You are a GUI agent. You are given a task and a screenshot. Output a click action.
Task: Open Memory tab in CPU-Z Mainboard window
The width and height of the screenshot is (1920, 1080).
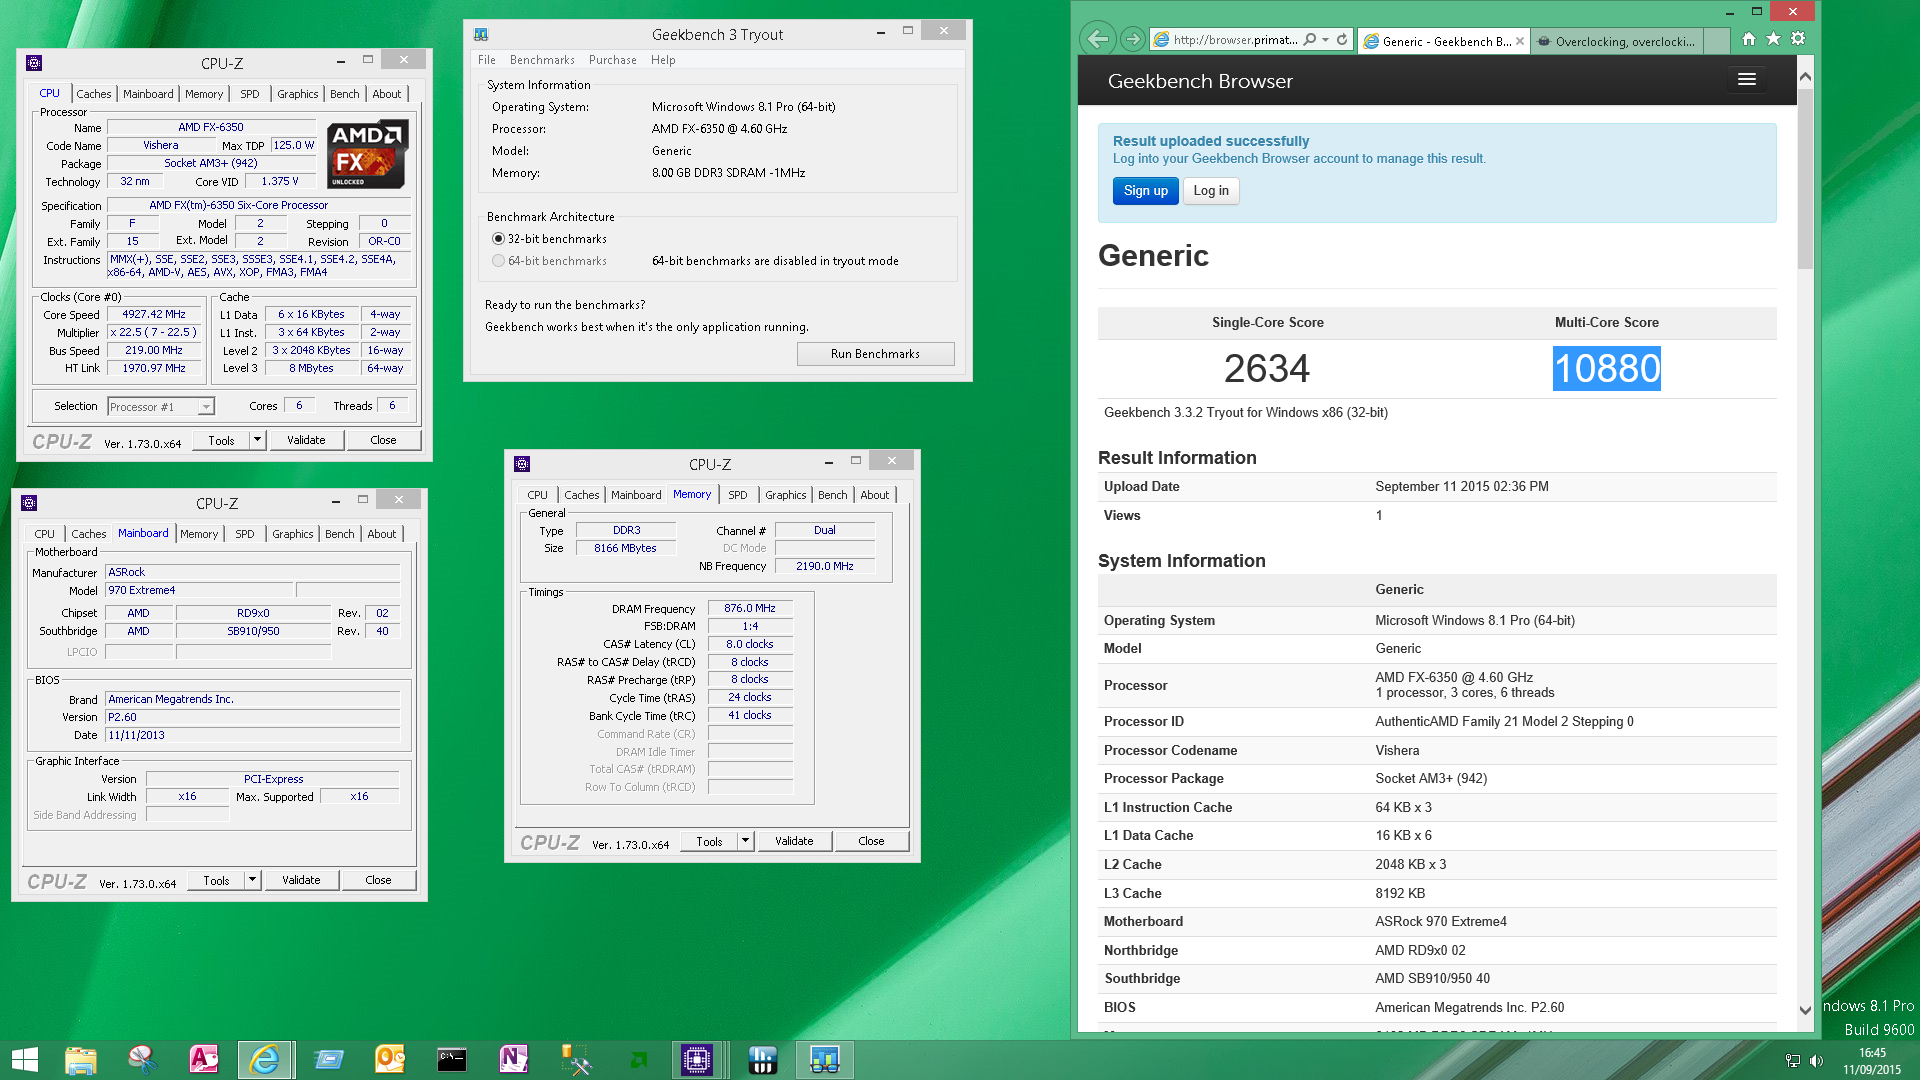pos(199,534)
